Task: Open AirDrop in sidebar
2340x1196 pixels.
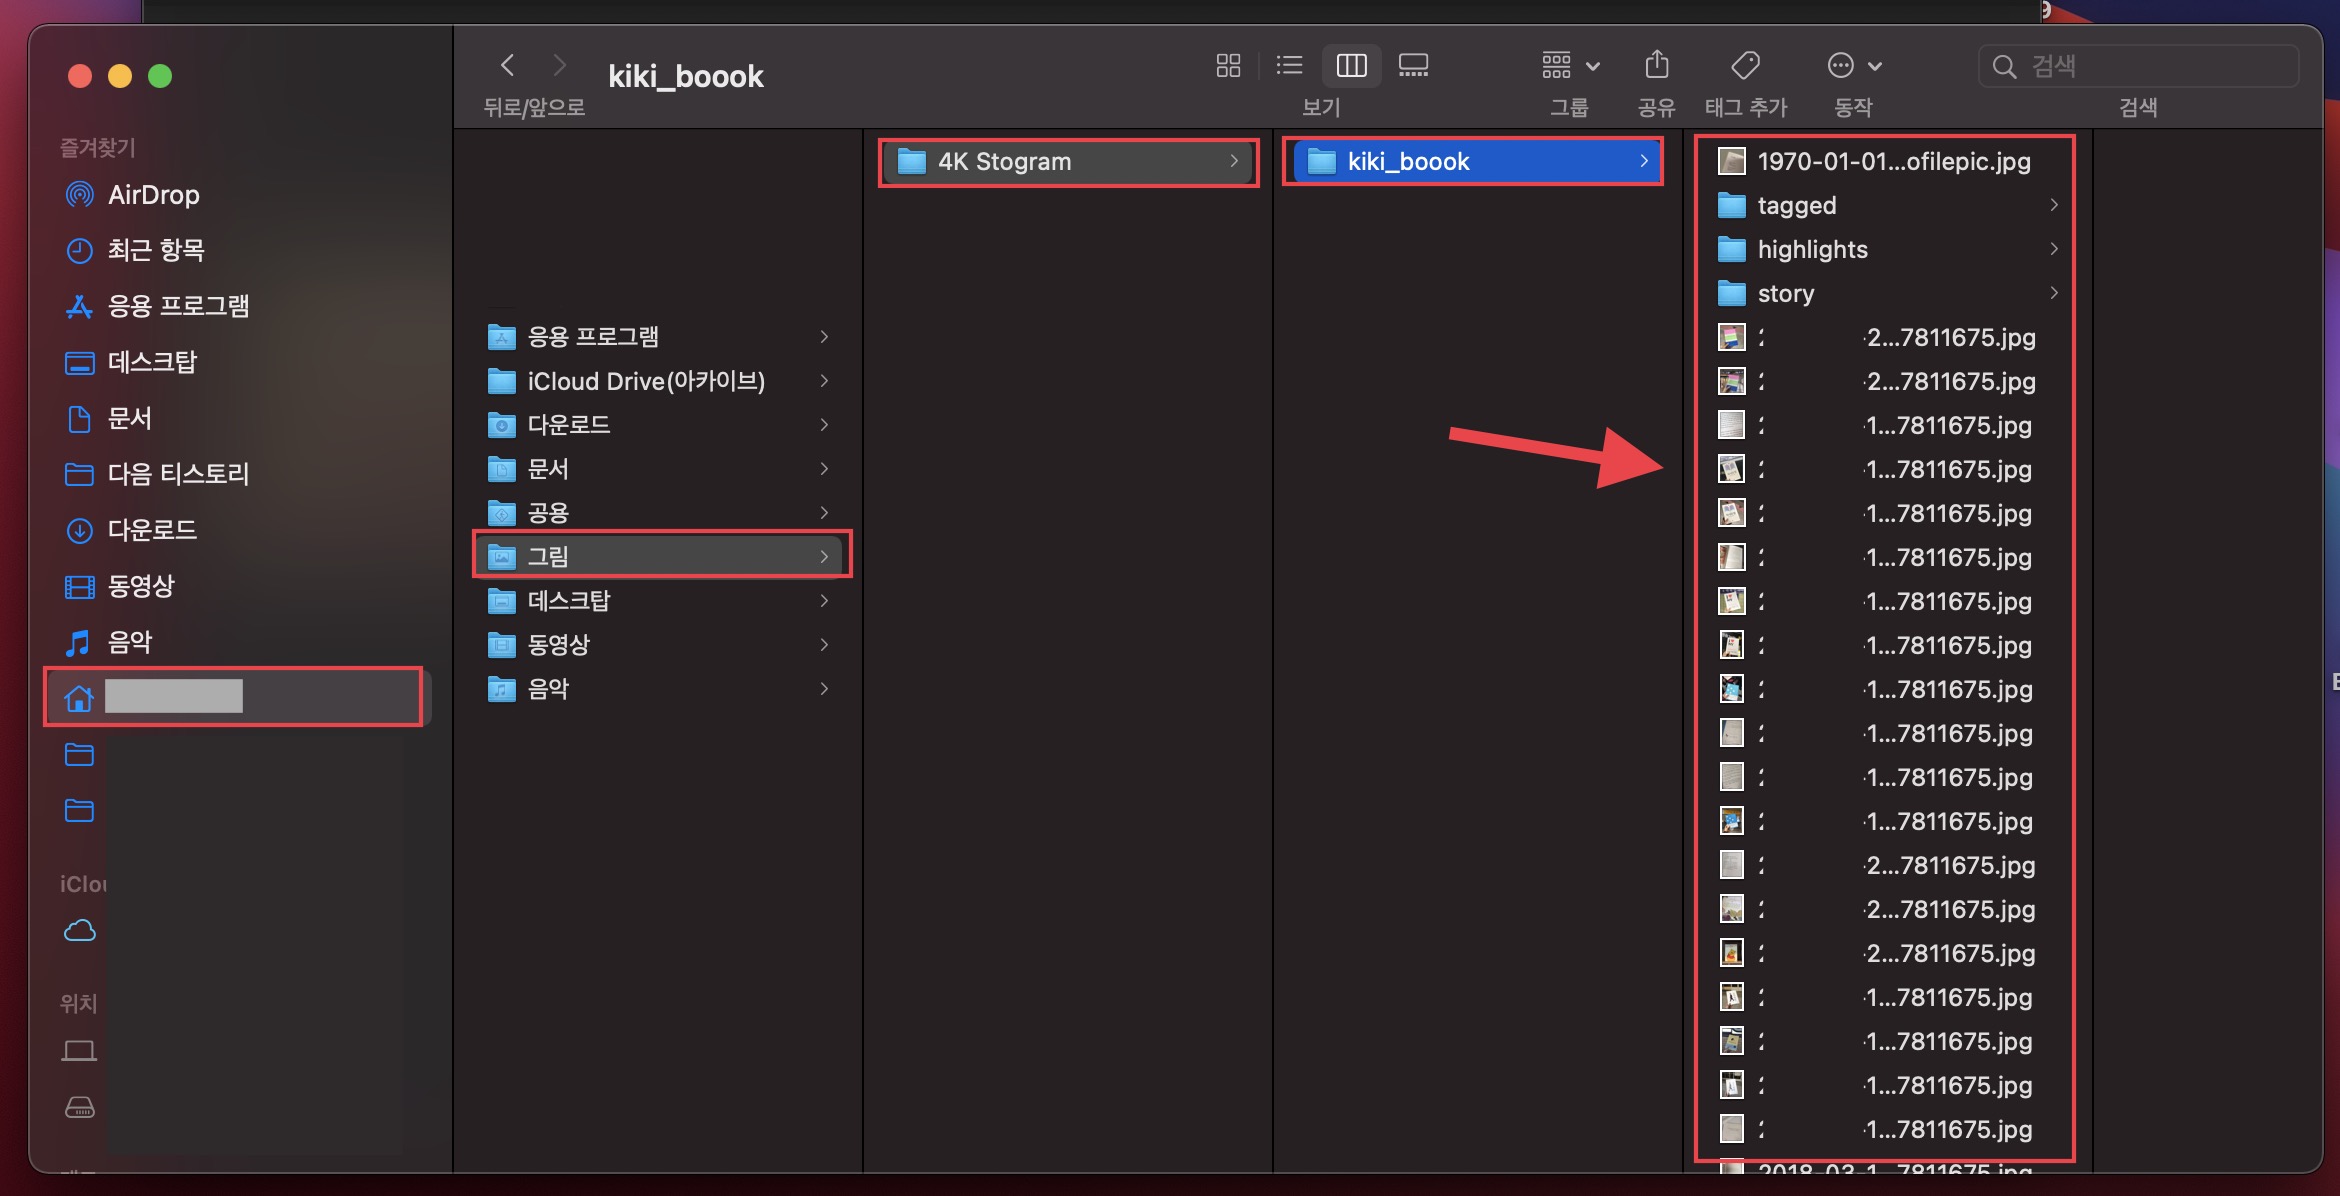Action: pyautogui.click(x=153, y=195)
